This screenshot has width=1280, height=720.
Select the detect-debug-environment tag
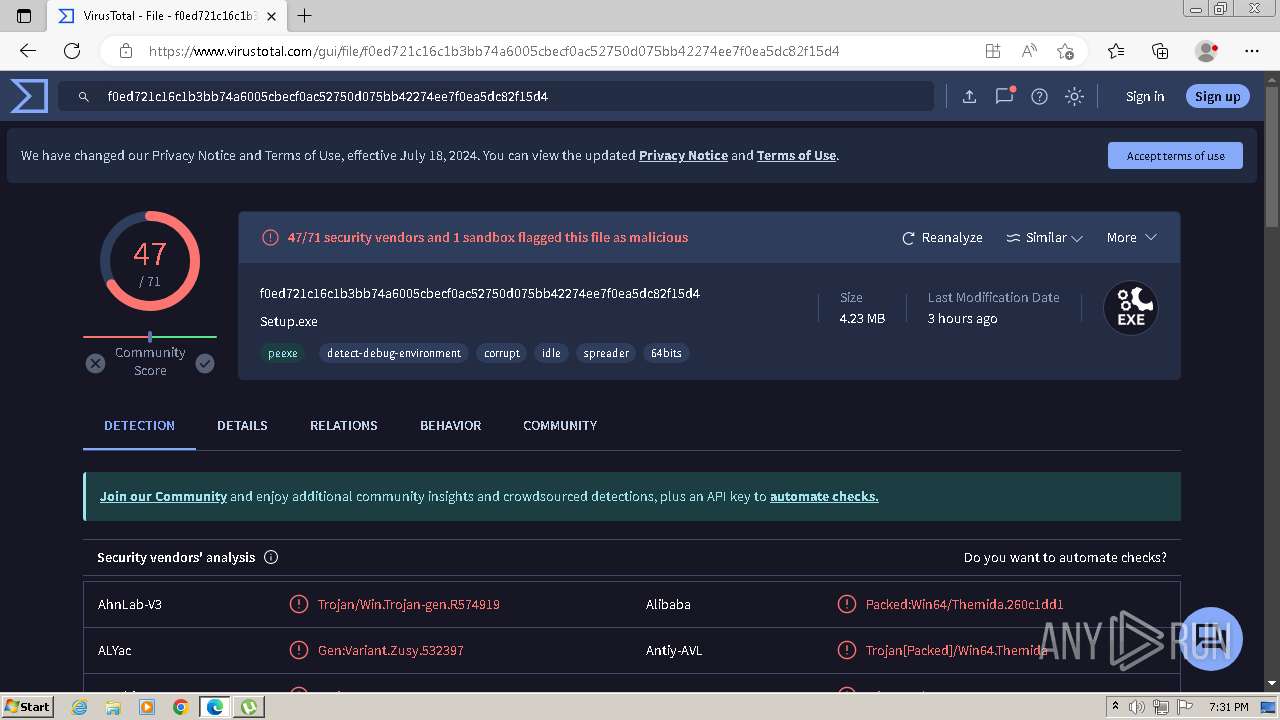pyautogui.click(x=394, y=353)
